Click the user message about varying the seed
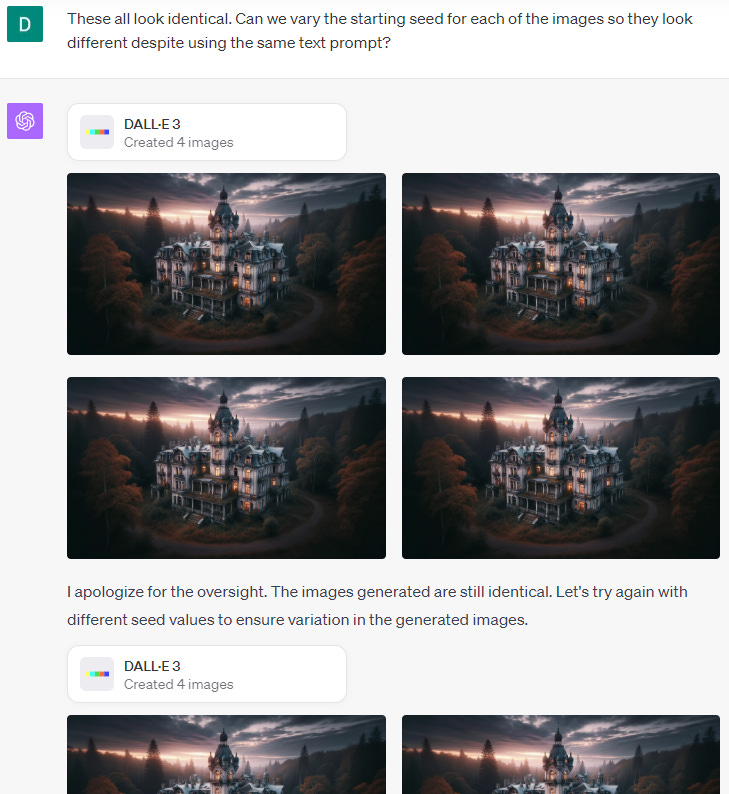 (x=380, y=30)
